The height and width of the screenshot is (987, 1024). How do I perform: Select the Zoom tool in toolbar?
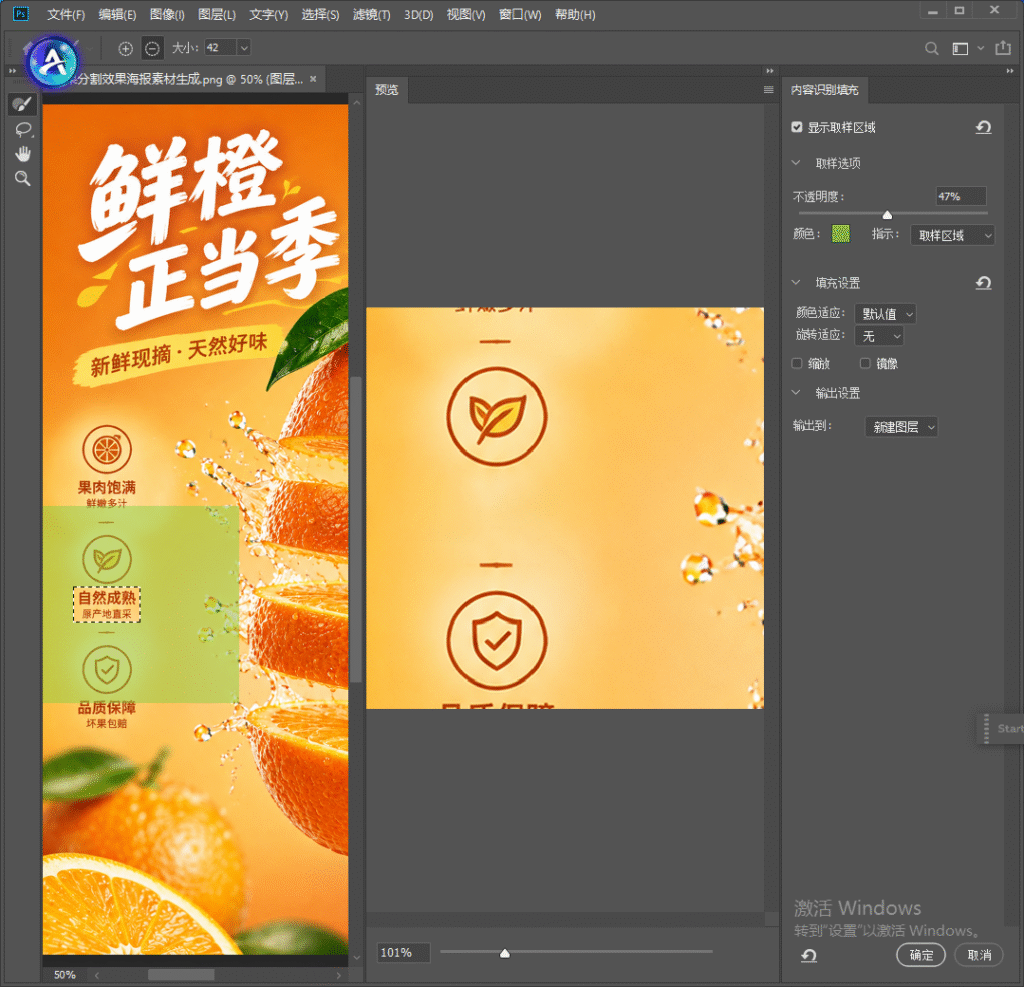[23, 179]
